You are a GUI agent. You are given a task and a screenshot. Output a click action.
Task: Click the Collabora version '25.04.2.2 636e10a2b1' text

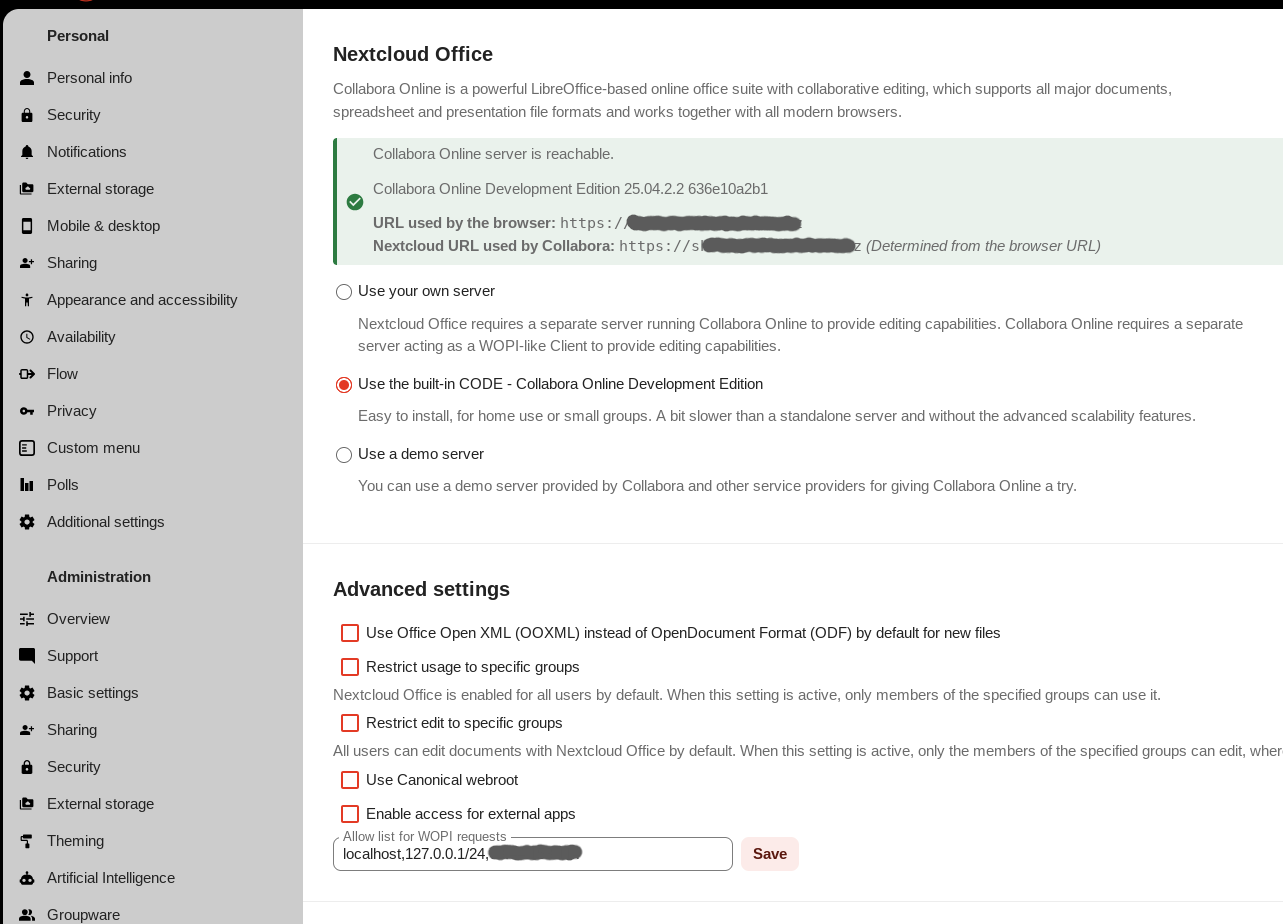click(696, 189)
